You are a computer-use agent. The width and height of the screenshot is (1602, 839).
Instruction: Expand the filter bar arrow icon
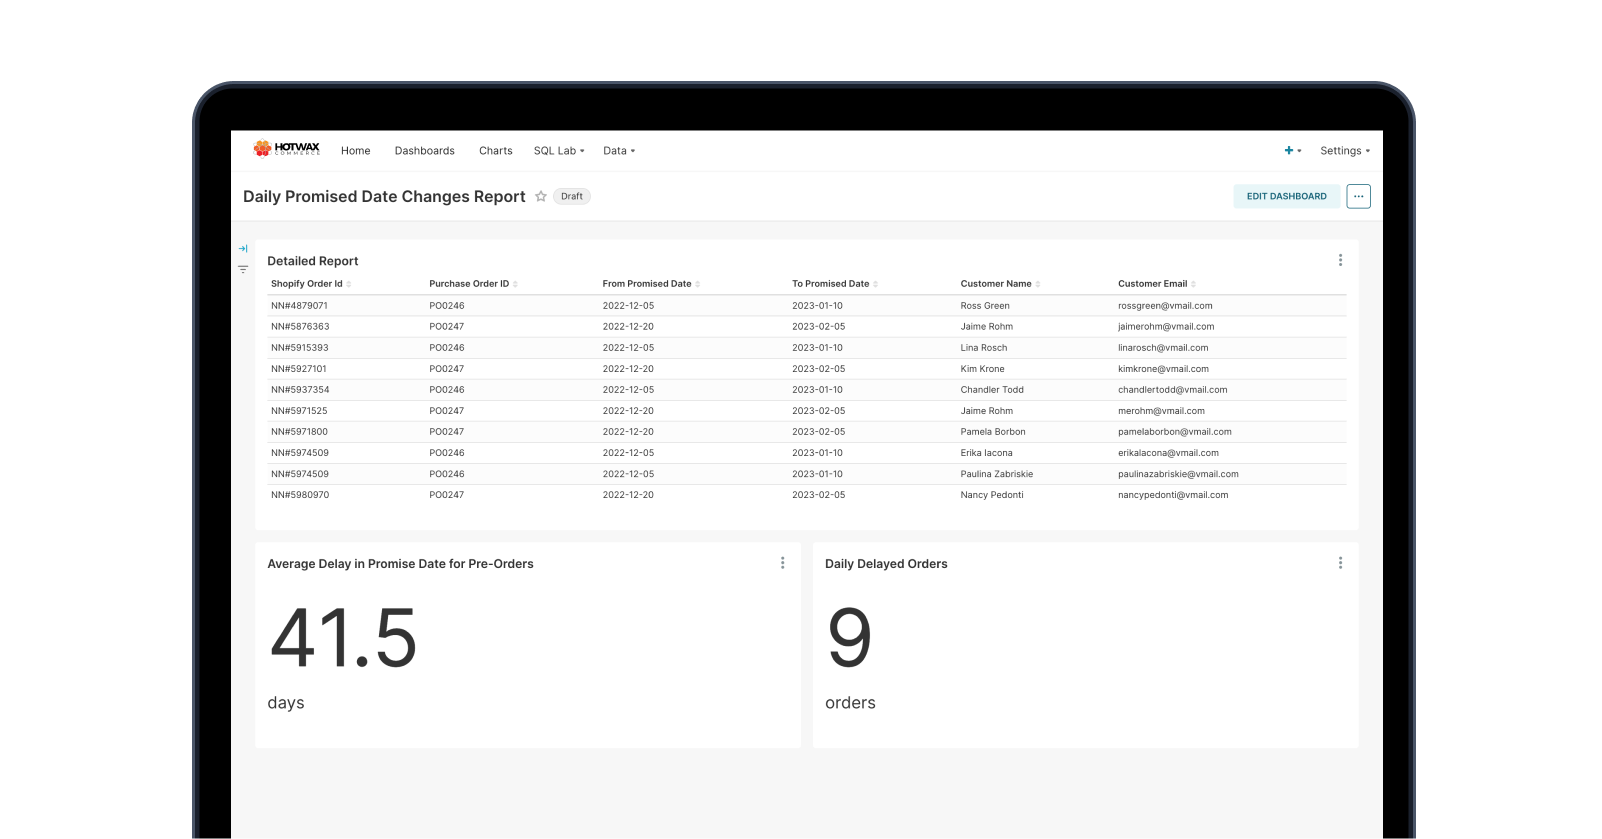(243, 248)
